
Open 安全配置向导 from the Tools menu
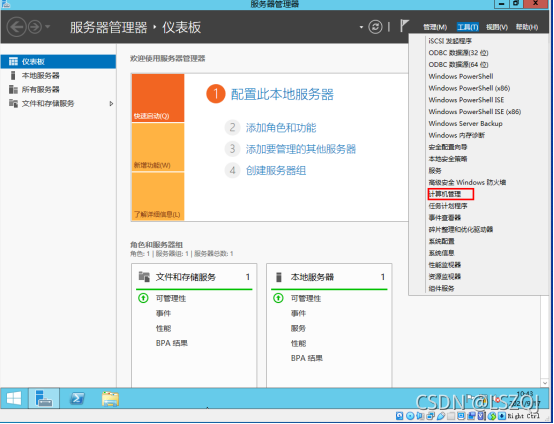click(448, 147)
